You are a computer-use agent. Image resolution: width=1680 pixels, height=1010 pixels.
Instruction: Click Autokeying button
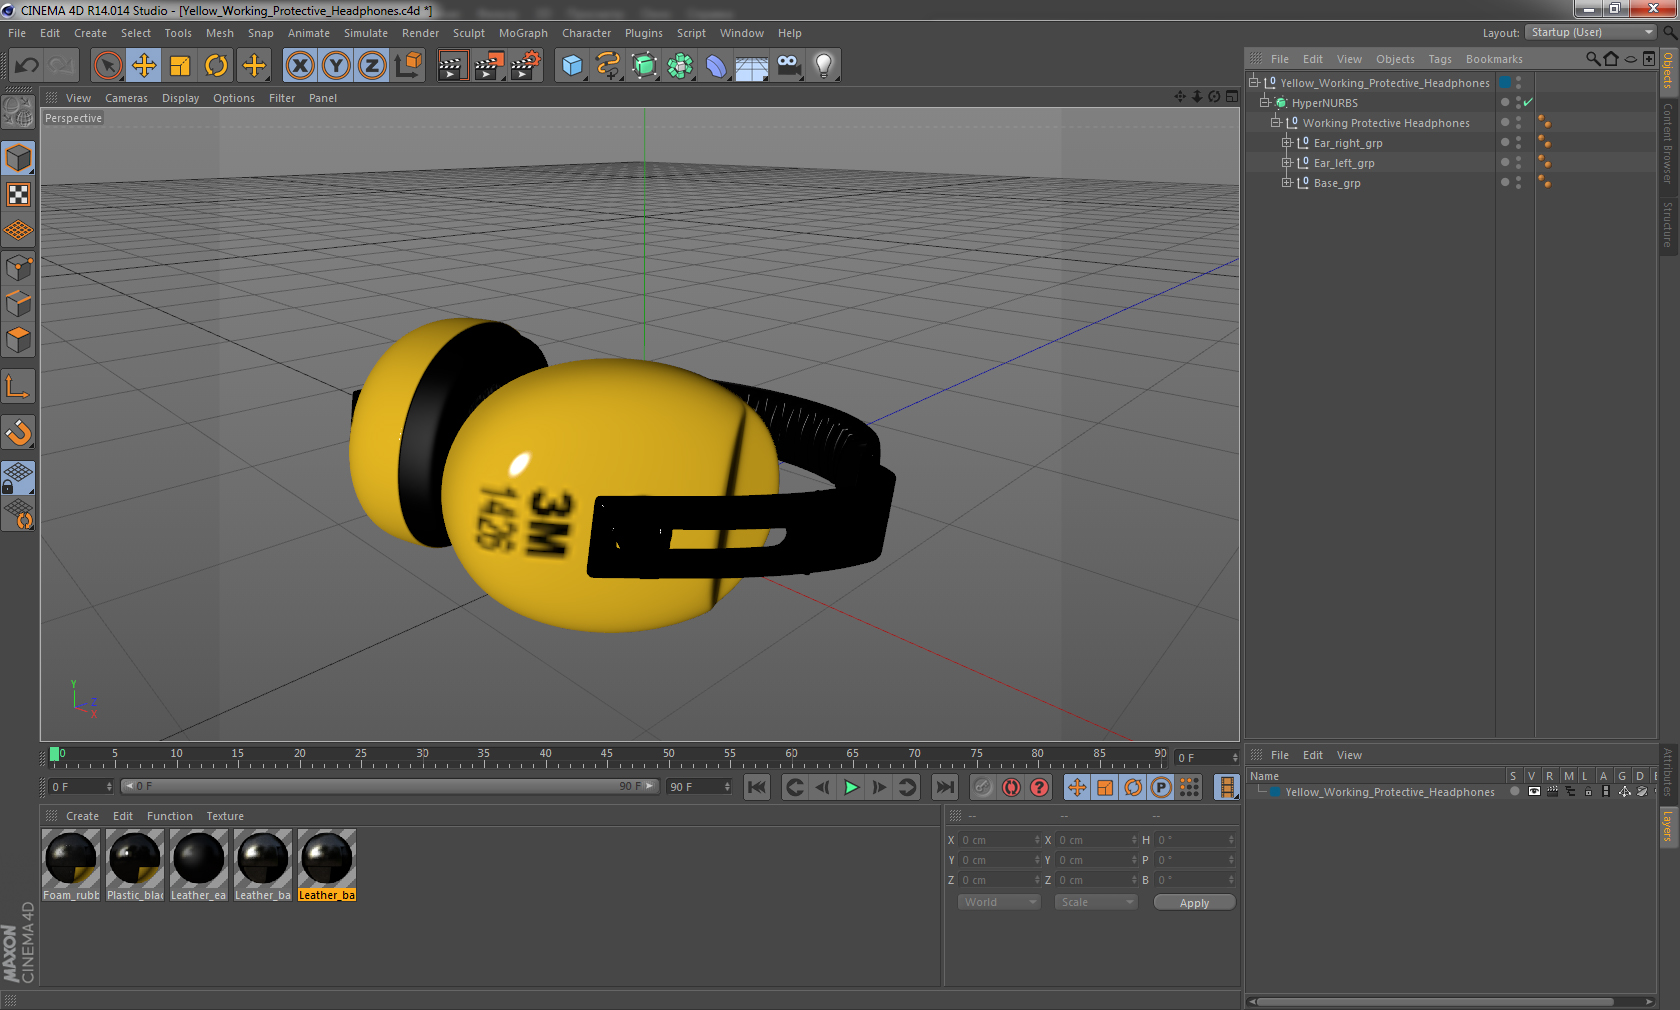pyautogui.click(x=1011, y=787)
